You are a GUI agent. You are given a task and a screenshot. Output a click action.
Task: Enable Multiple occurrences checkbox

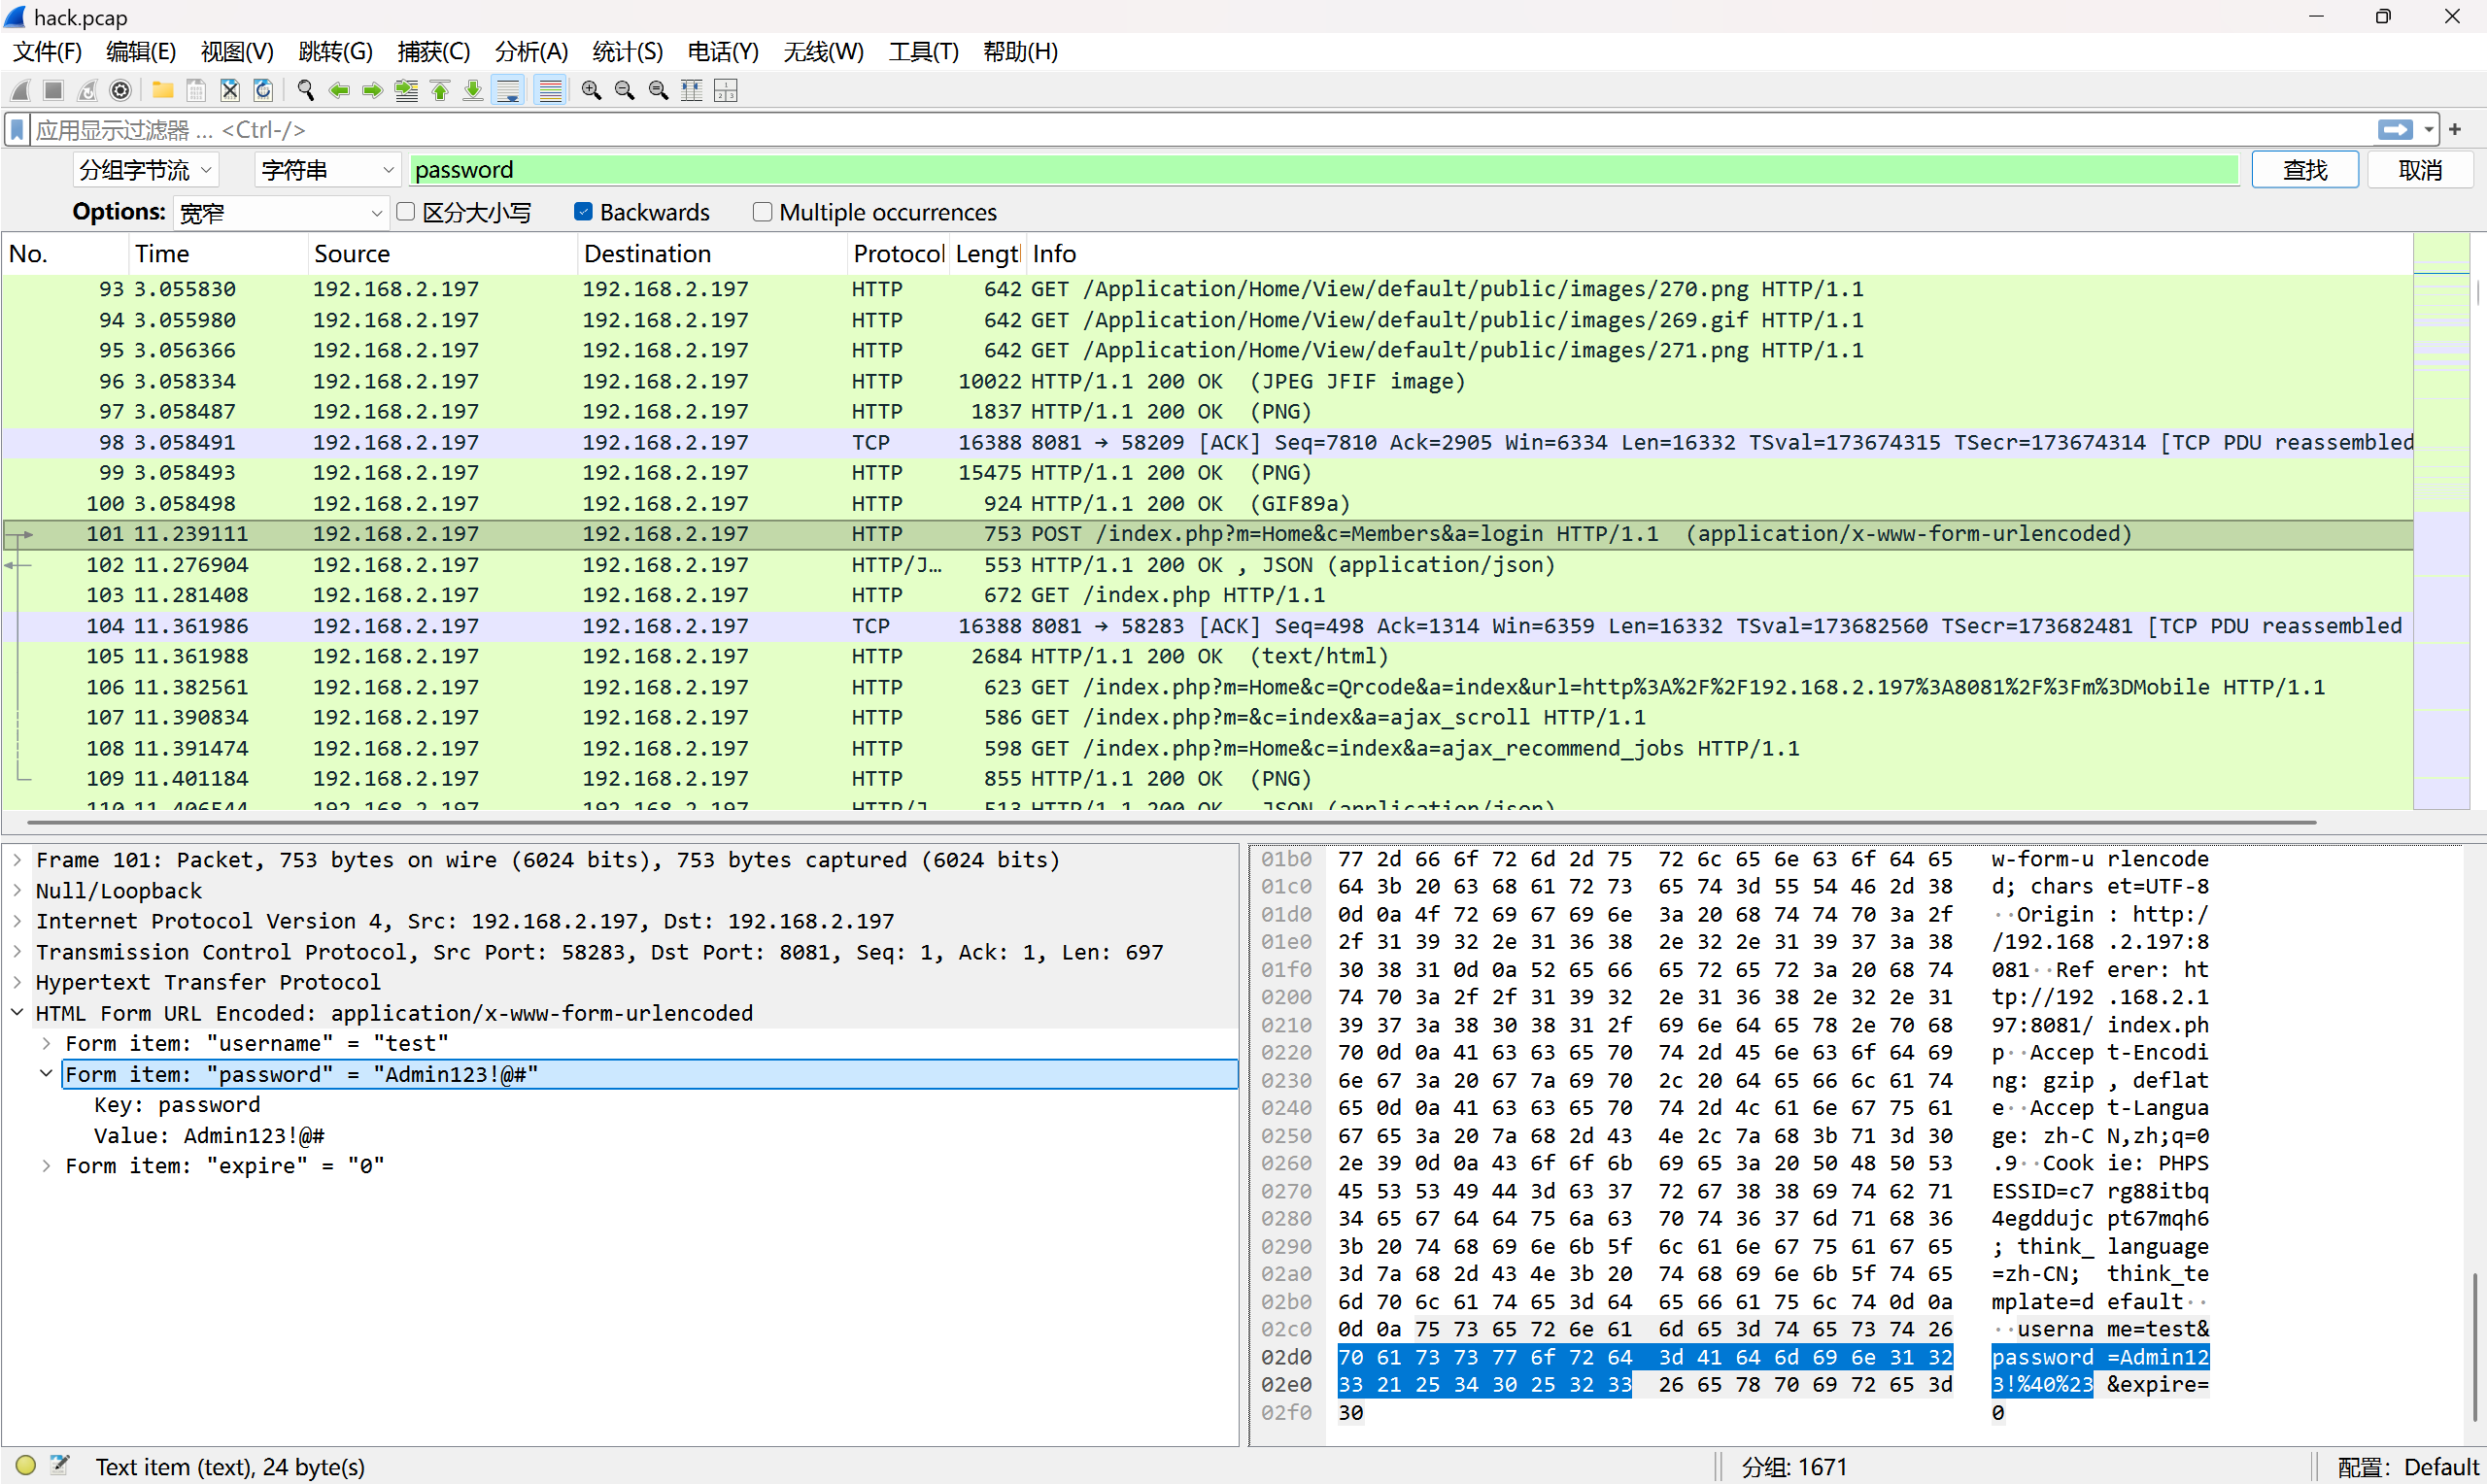[762, 212]
